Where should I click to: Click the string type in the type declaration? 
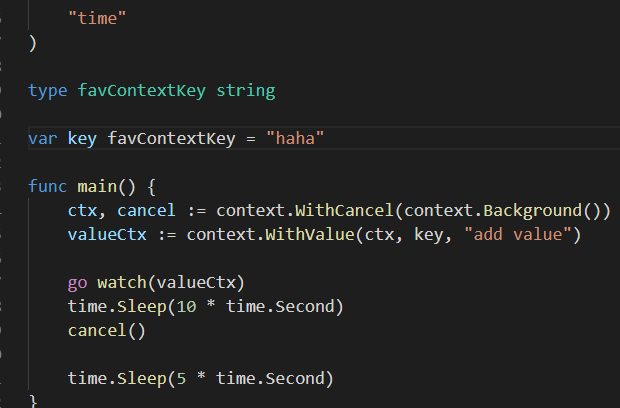[245, 90]
